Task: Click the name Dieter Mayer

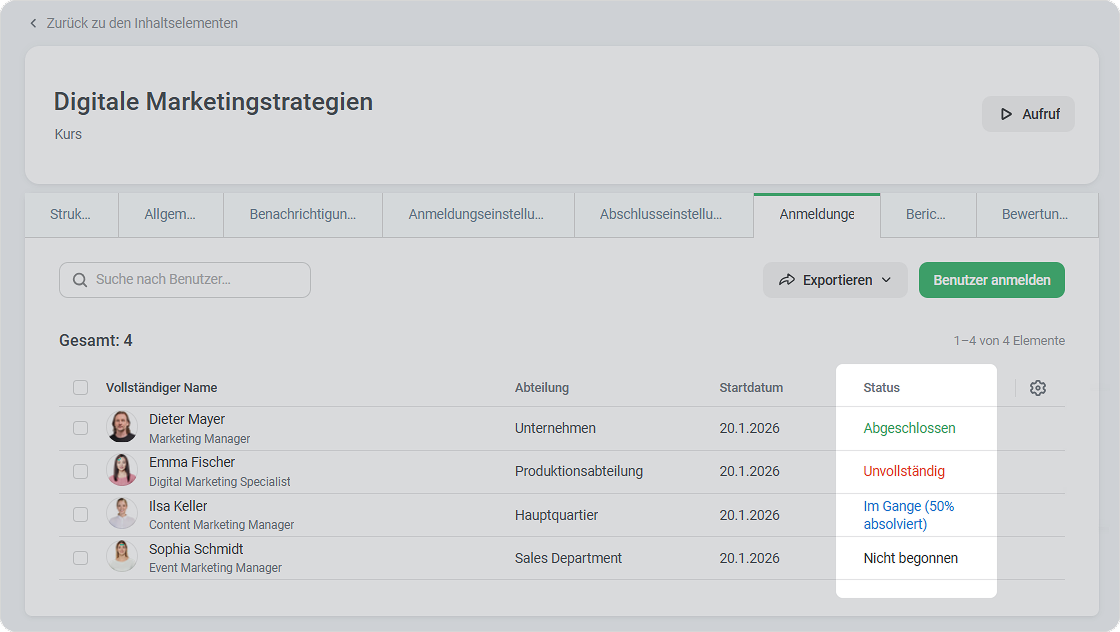Action: tap(187, 419)
